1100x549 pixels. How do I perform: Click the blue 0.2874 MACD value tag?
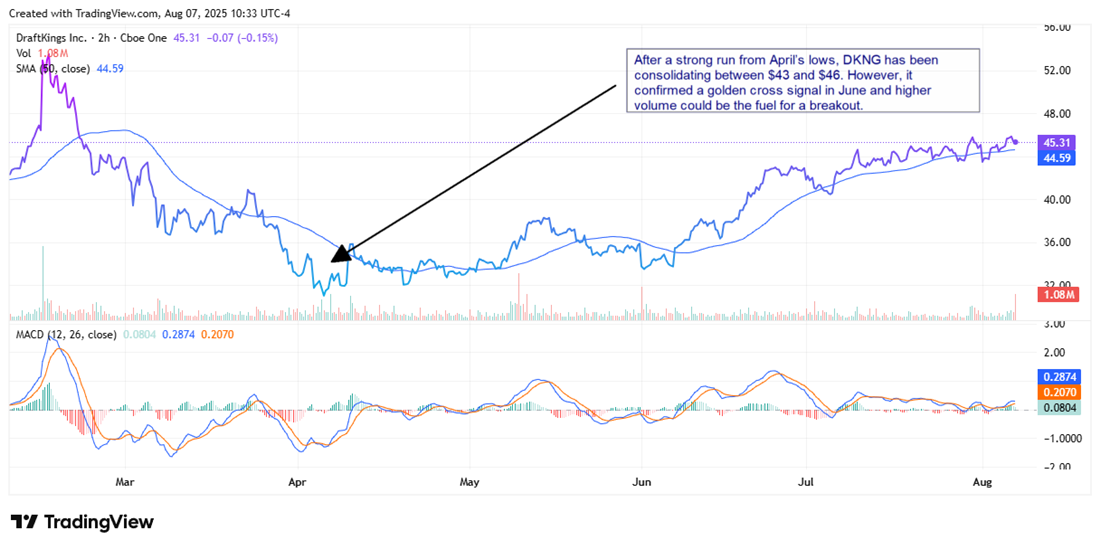1056,378
